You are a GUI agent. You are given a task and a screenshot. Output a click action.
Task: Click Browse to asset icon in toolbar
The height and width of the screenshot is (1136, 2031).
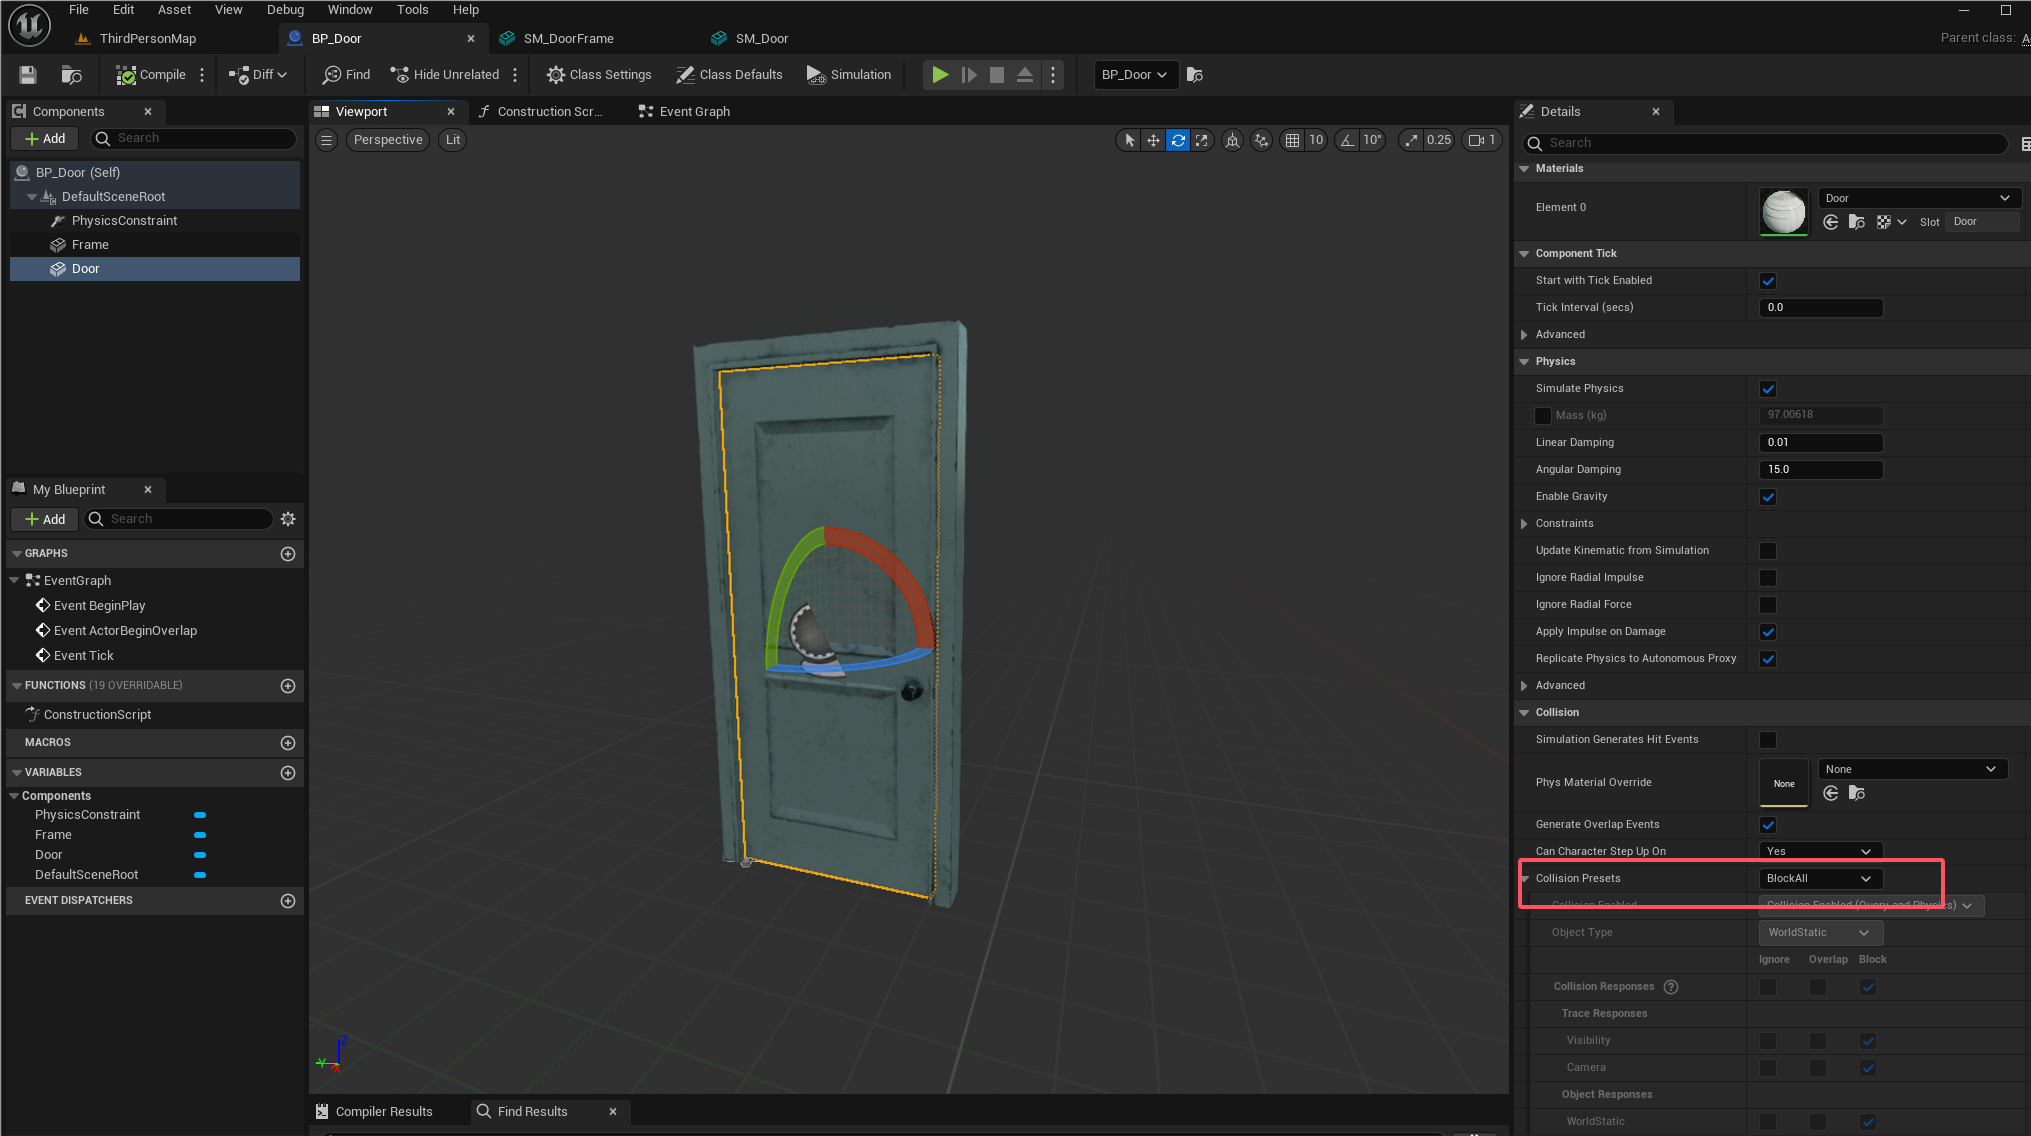tap(71, 75)
